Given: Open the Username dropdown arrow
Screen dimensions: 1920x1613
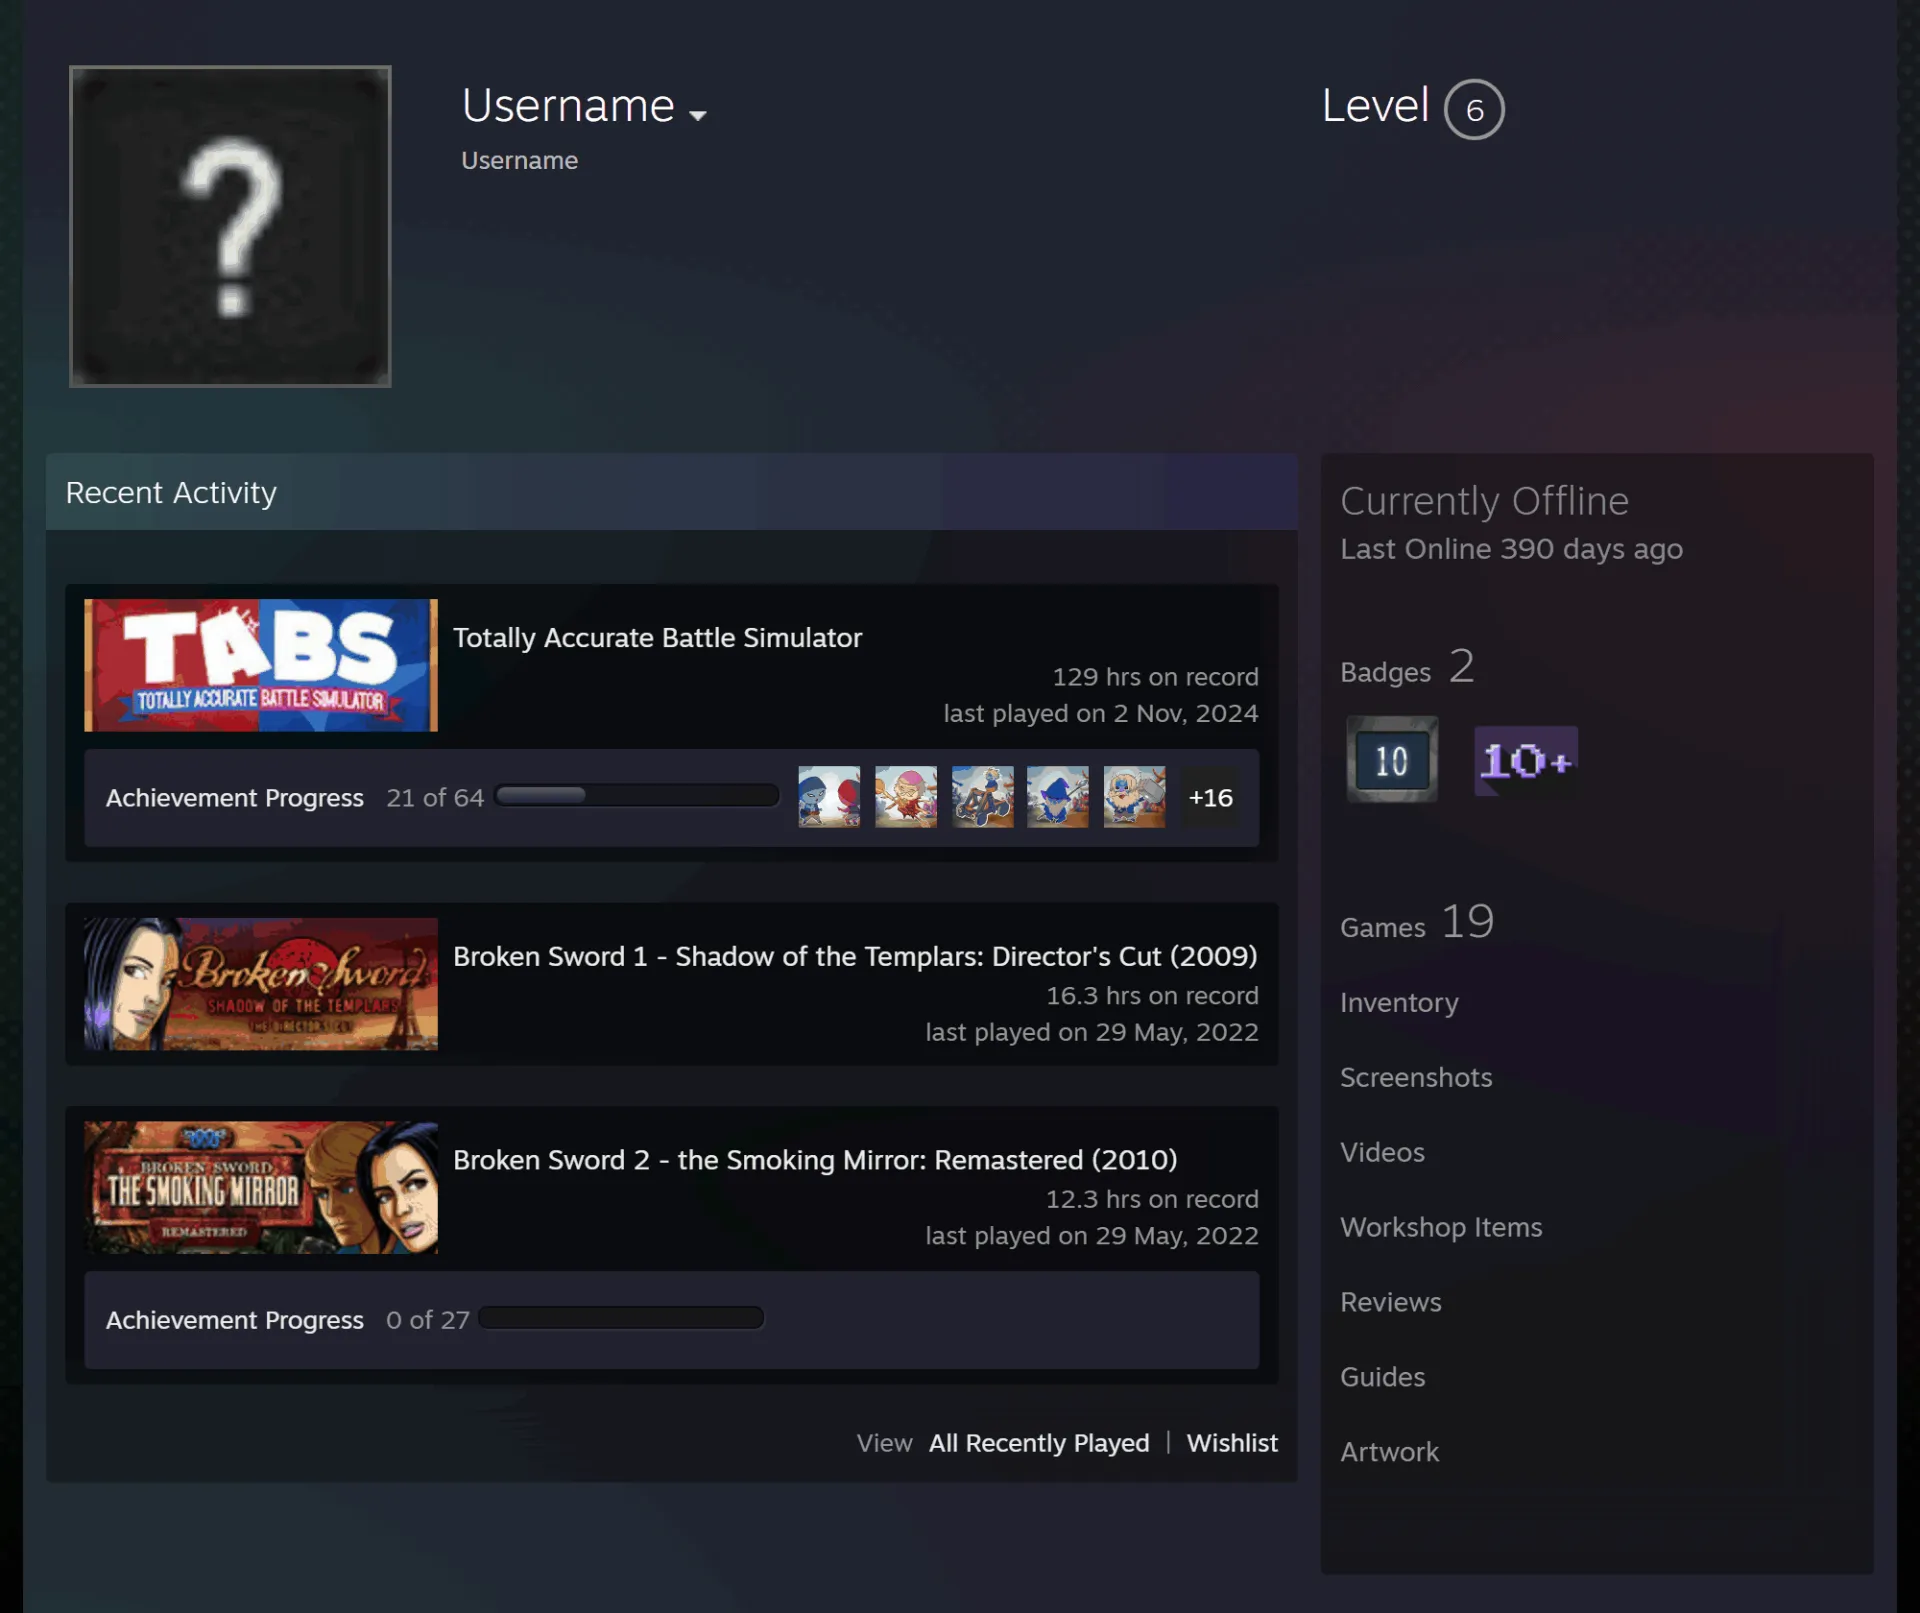Looking at the screenshot, I should 698,115.
